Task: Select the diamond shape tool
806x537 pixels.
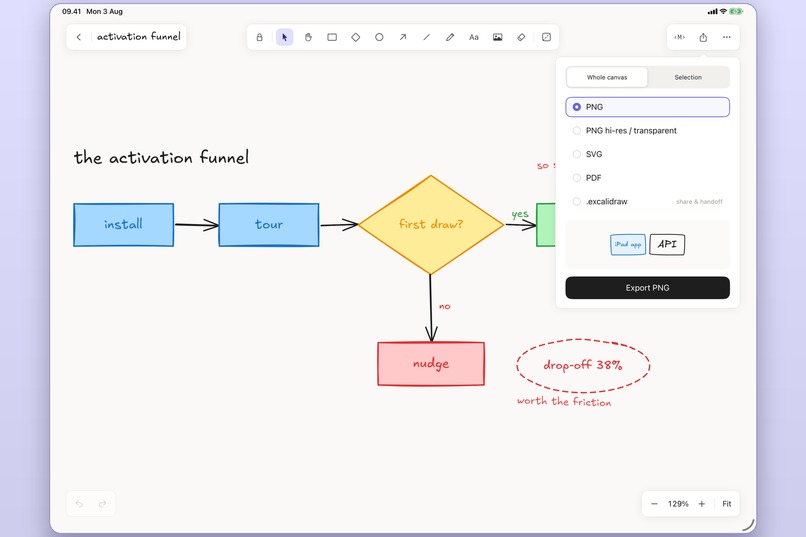Action: (356, 37)
